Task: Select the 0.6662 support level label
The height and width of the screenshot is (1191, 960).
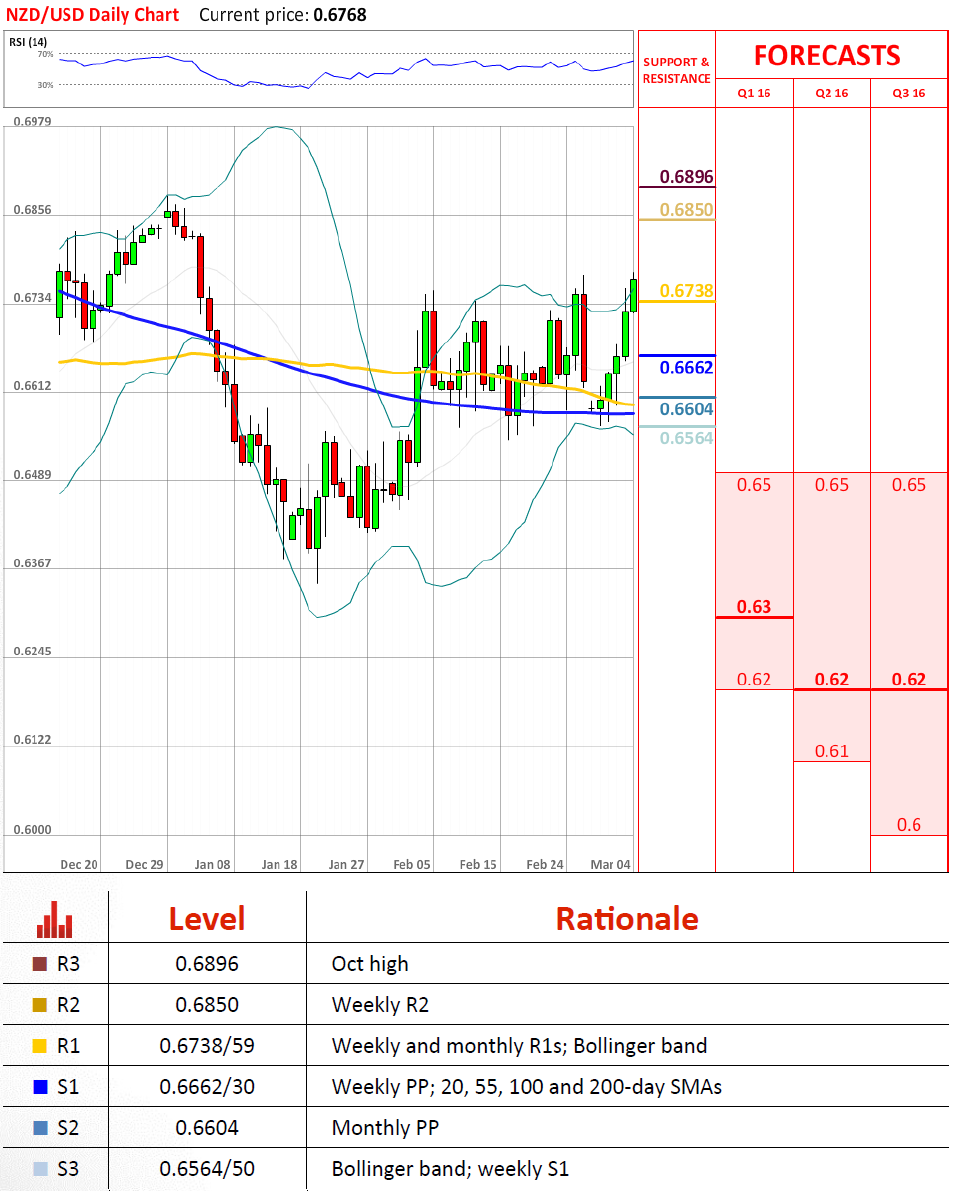Action: tap(687, 367)
